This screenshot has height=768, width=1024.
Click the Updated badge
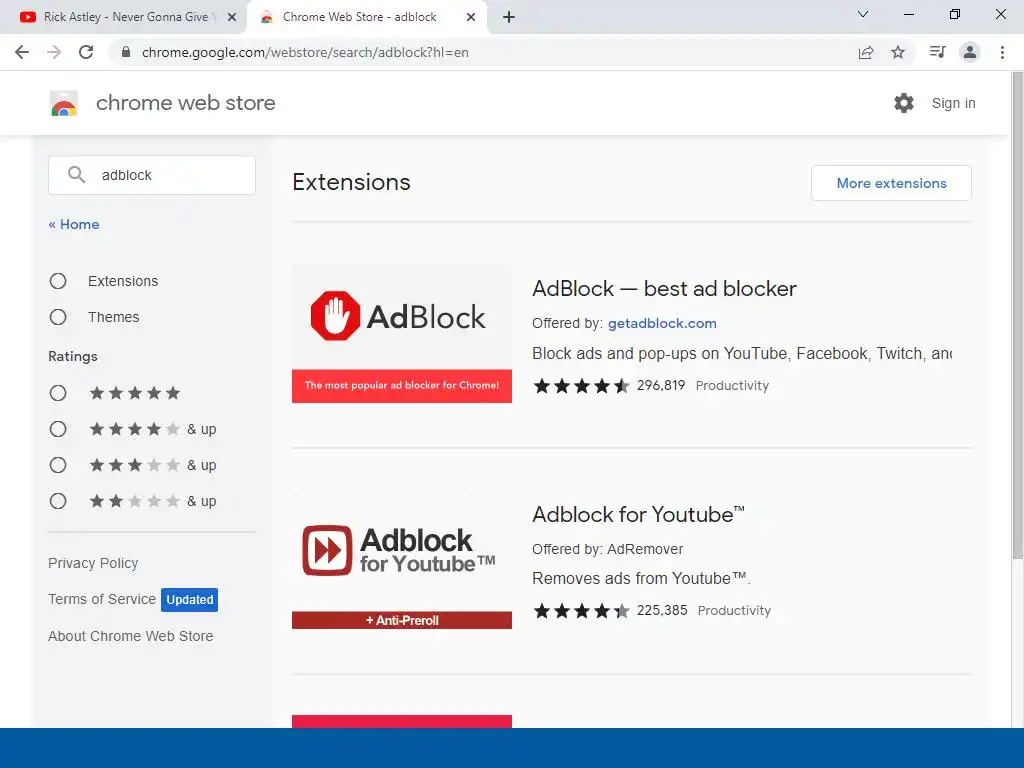(x=189, y=600)
